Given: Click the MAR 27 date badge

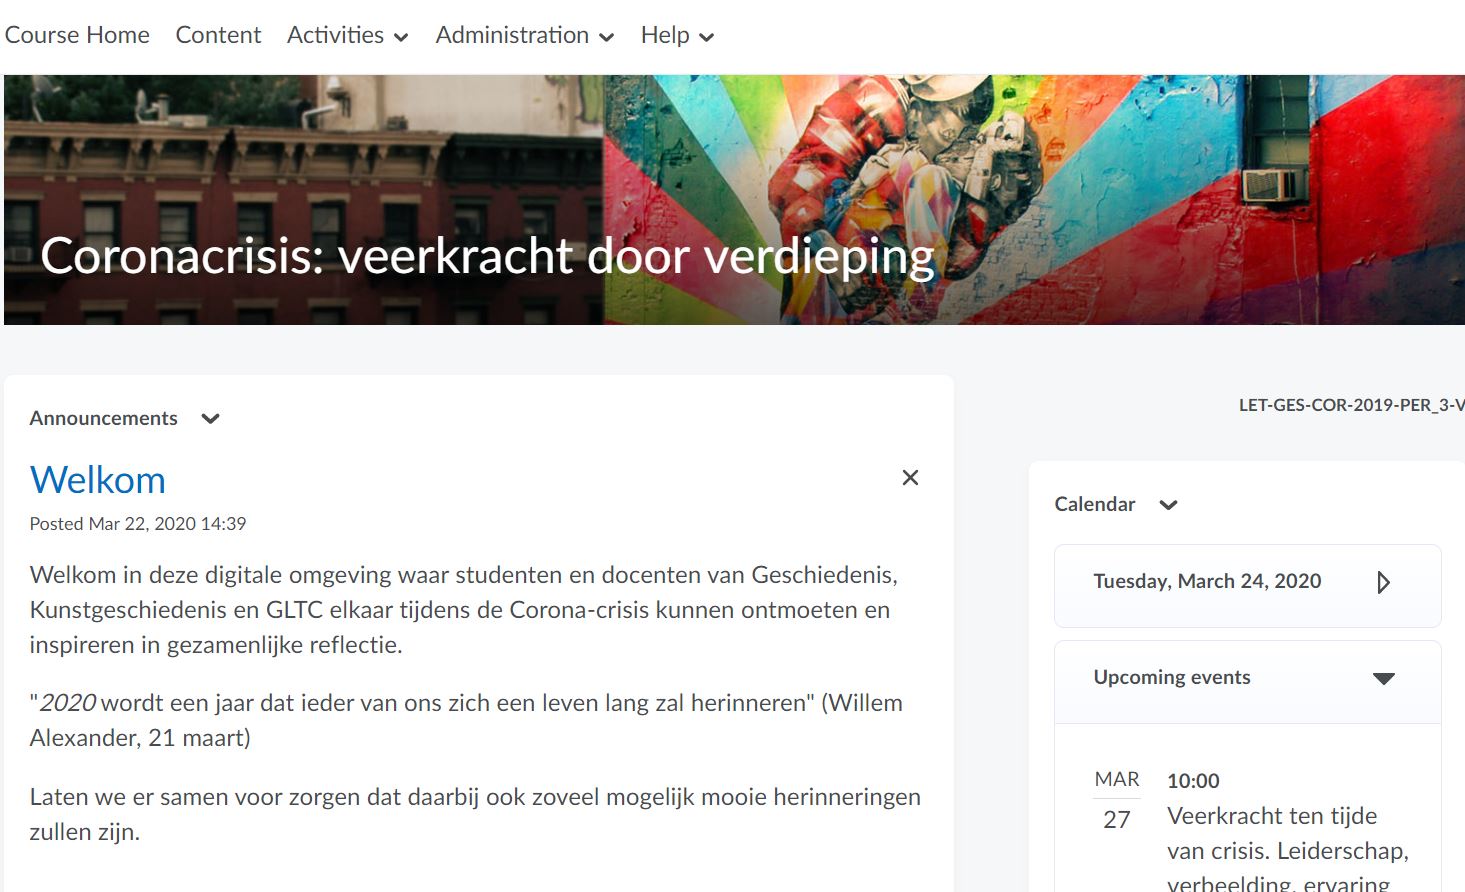Looking at the screenshot, I should point(1117,801).
